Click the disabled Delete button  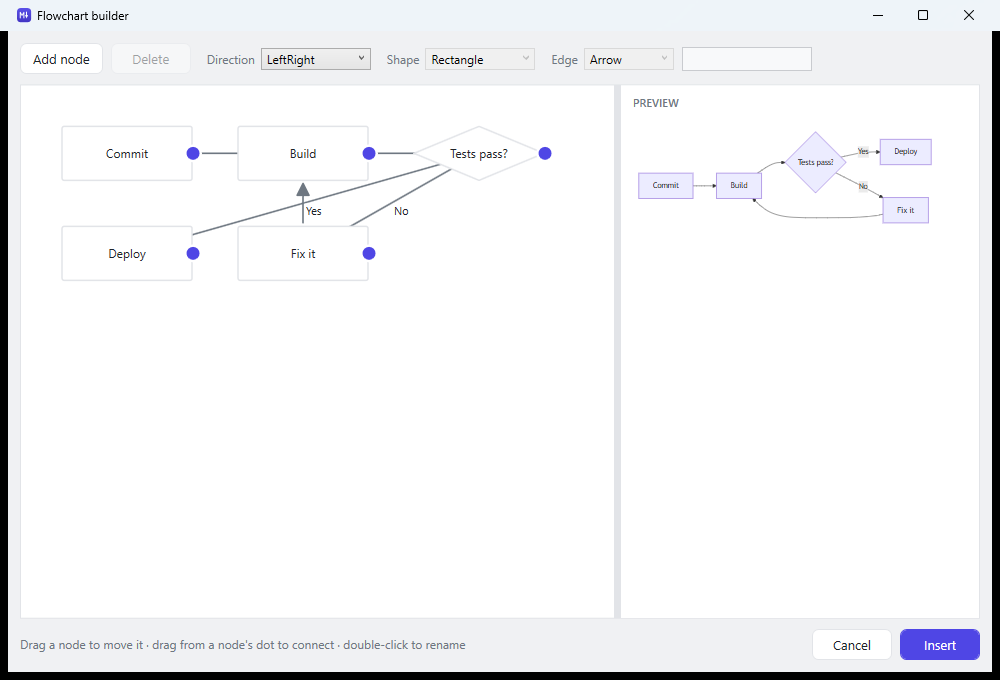(x=151, y=59)
